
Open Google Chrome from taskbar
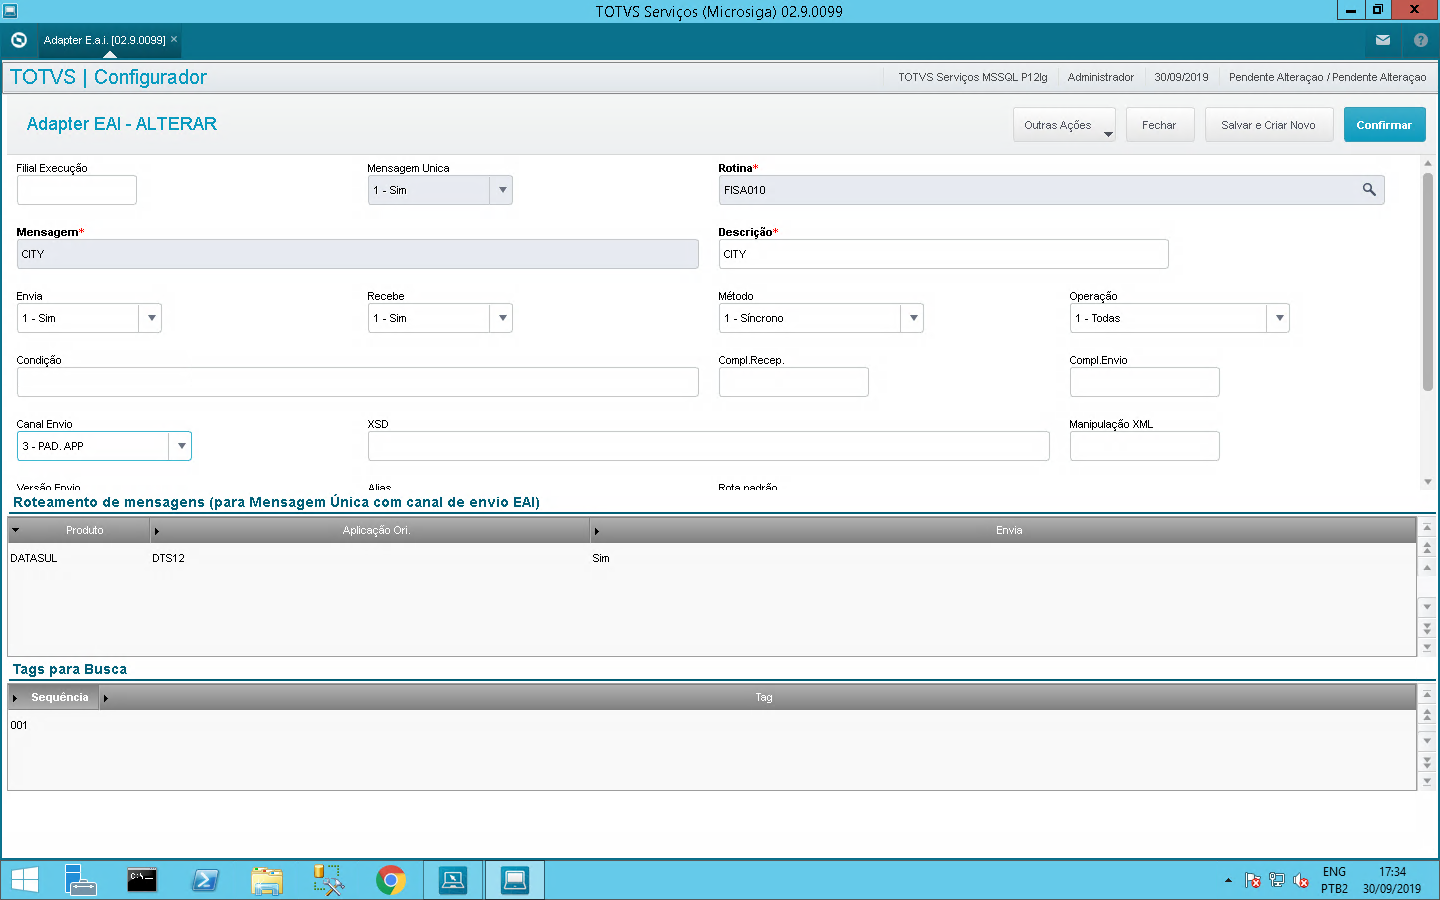tap(391, 880)
